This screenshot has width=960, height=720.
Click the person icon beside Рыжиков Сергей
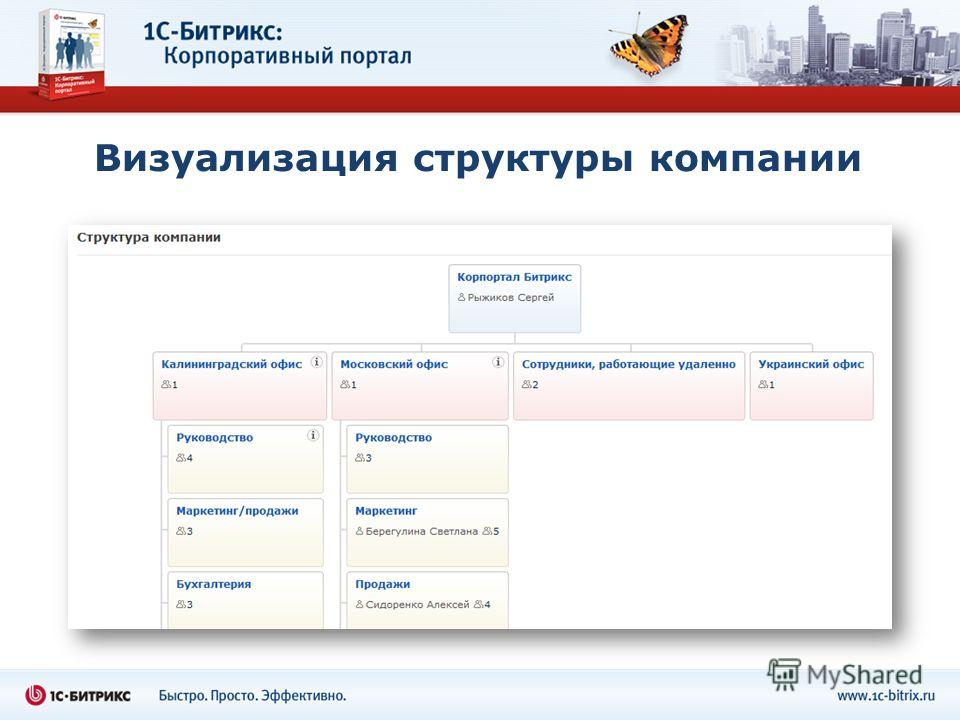[x=462, y=298]
